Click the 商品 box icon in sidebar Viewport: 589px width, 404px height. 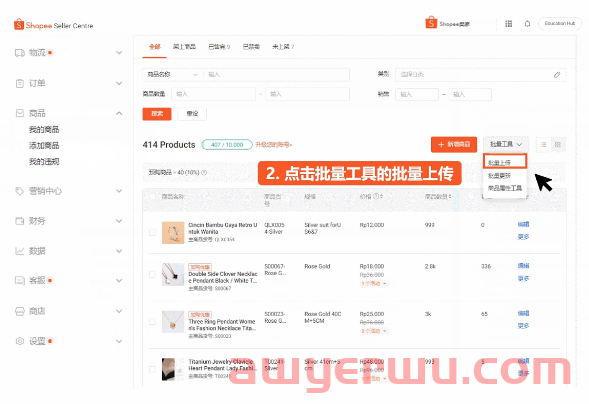coord(20,113)
